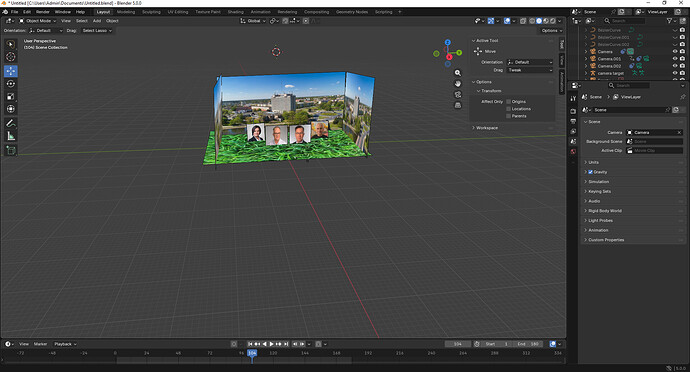This screenshot has height=372, width=690.
Task: Choose the Scale tool
Action: [x=11, y=96]
